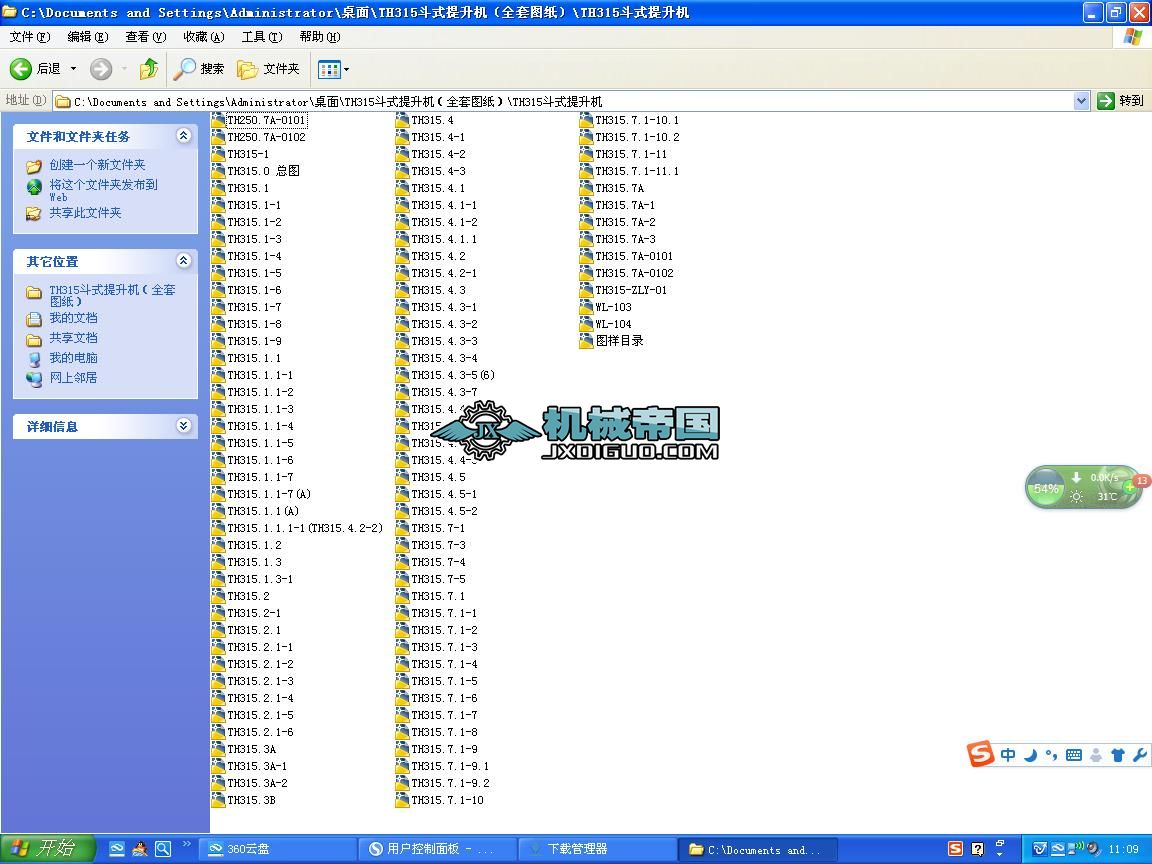Viewport: 1152px width, 864px height.
Task: Click the Sogou wrench settings icon
Action: (x=1140, y=755)
